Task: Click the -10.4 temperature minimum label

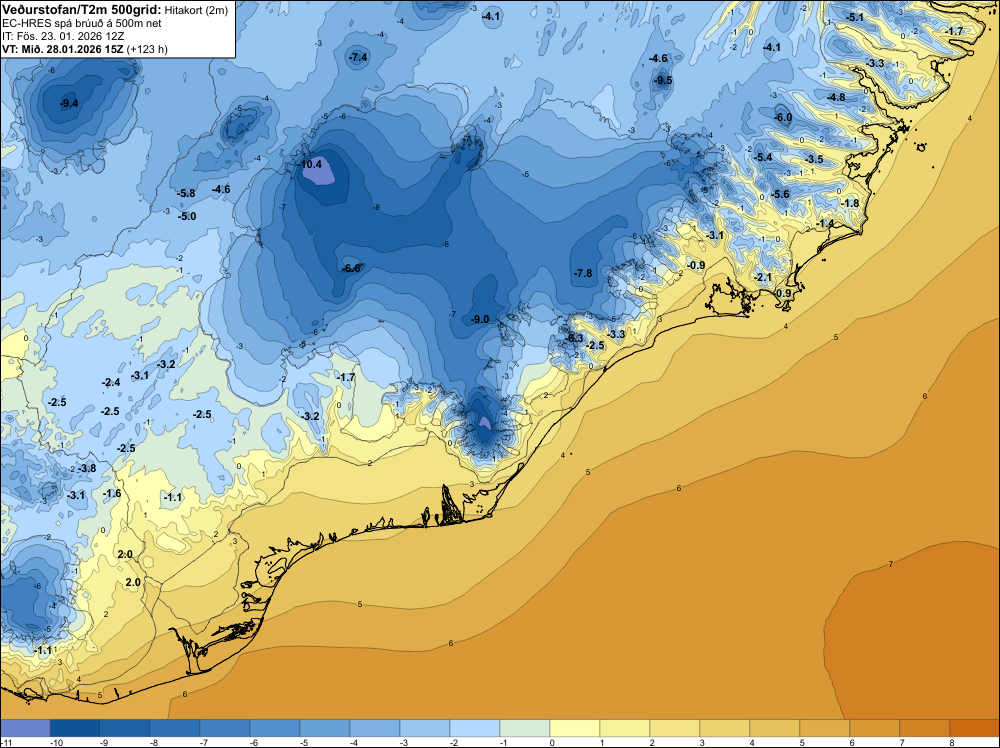Action: (x=311, y=164)
